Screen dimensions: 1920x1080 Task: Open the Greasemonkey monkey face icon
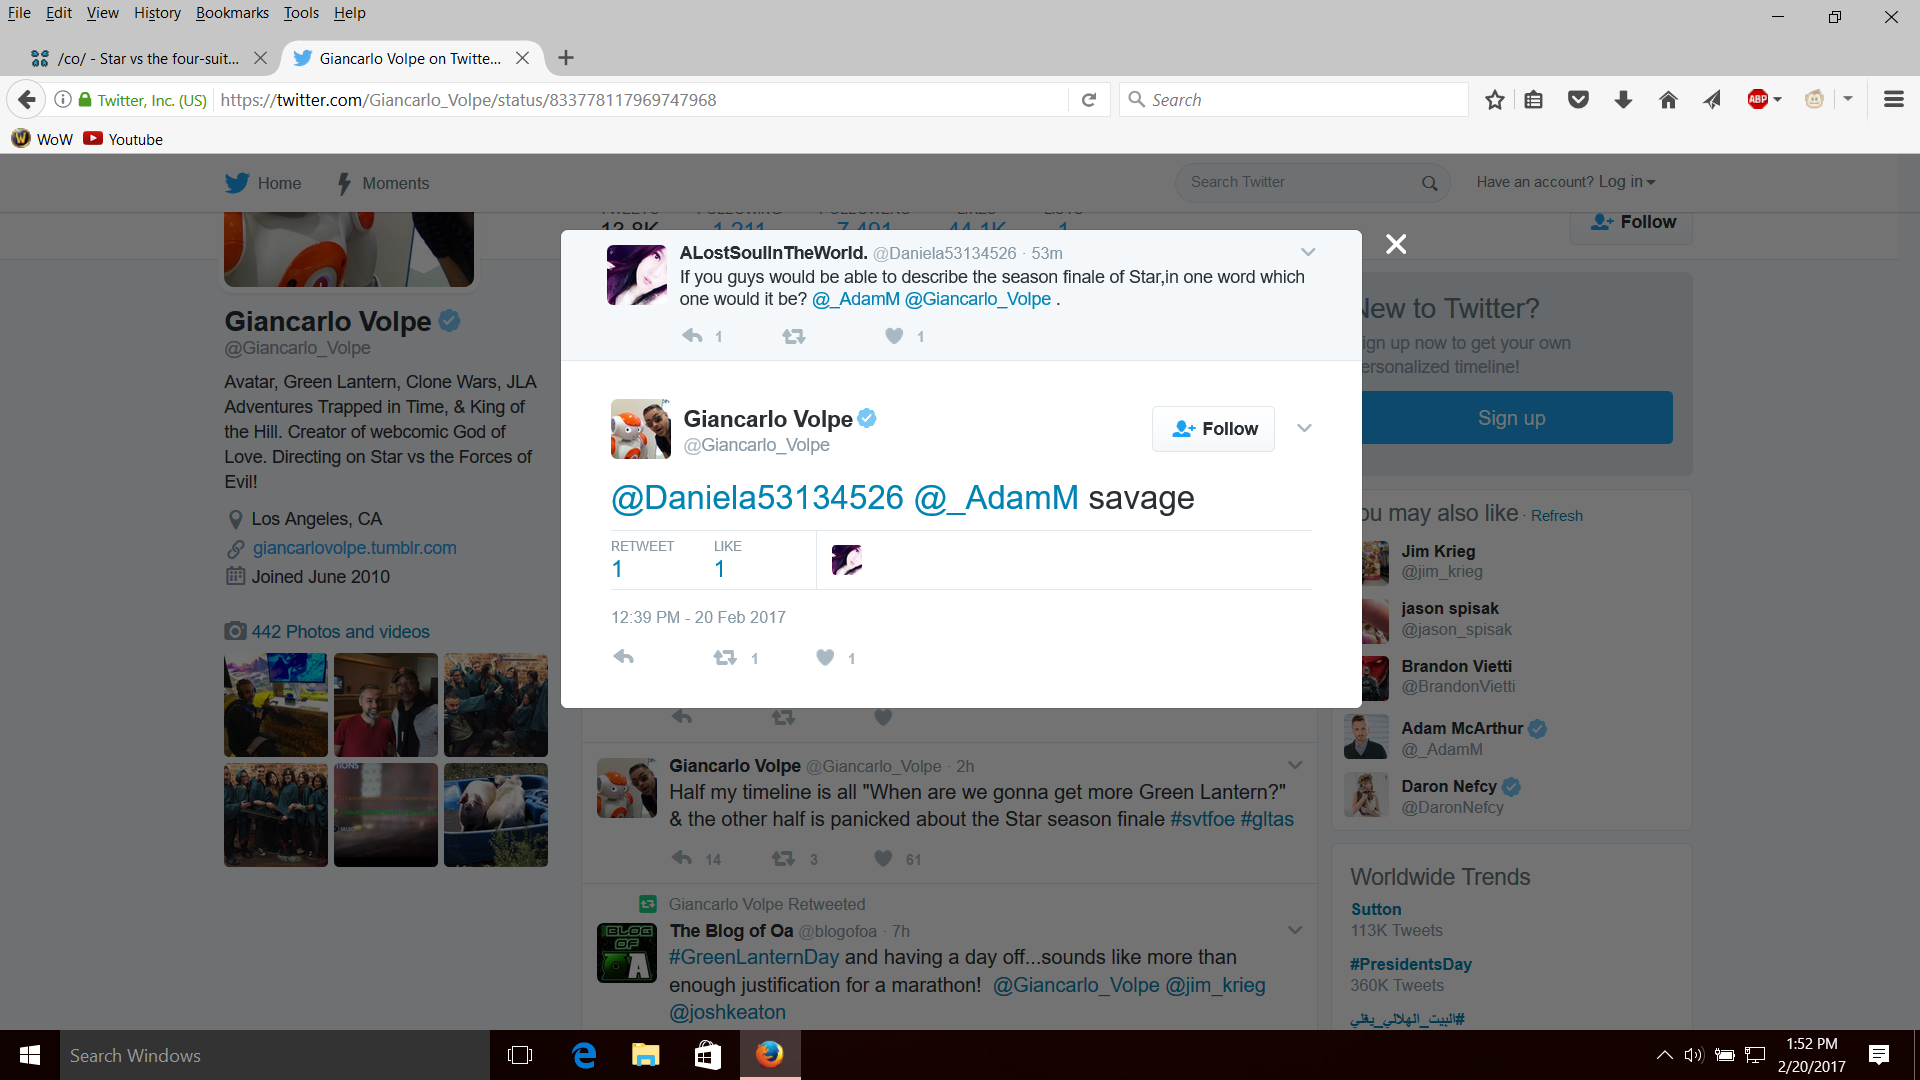coord(1814,99)
